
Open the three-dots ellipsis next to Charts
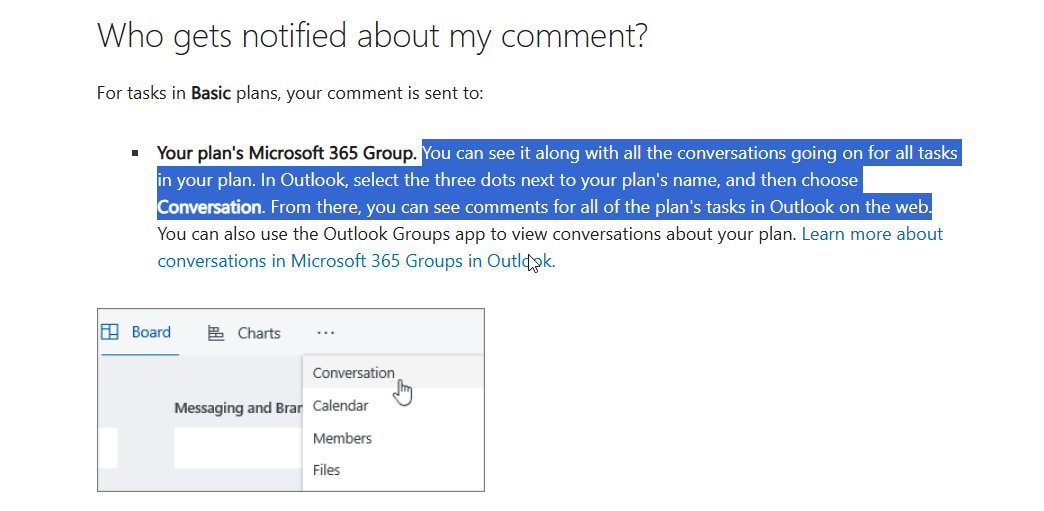(x=326, y=332)
